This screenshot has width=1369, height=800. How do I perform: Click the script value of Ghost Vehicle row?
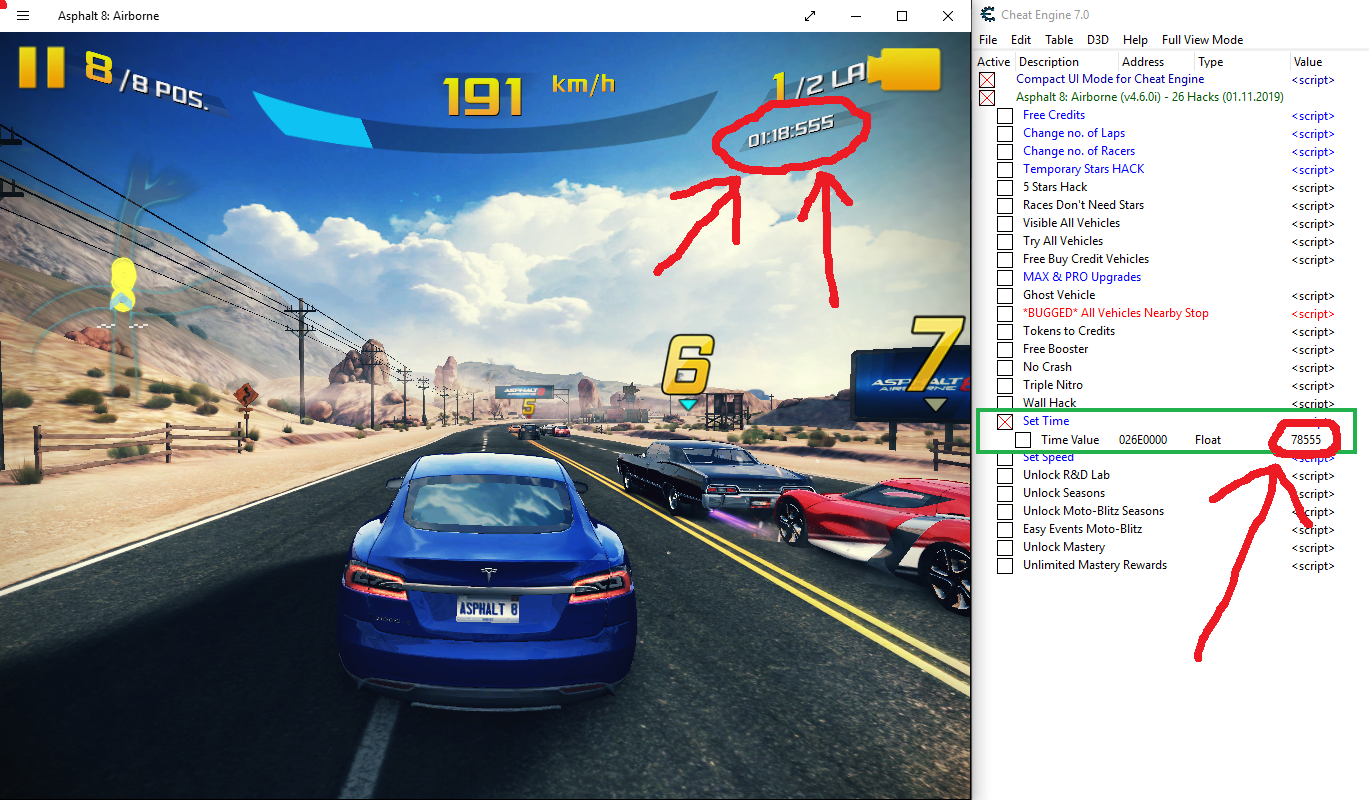point(1313,296)
